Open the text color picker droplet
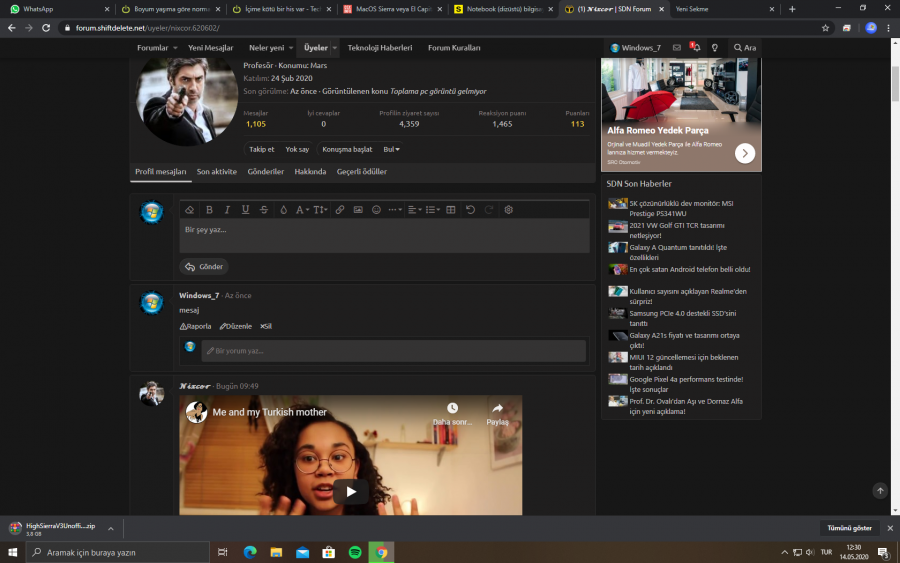This screenshot has height=563, width=900. tap(283, 210)
